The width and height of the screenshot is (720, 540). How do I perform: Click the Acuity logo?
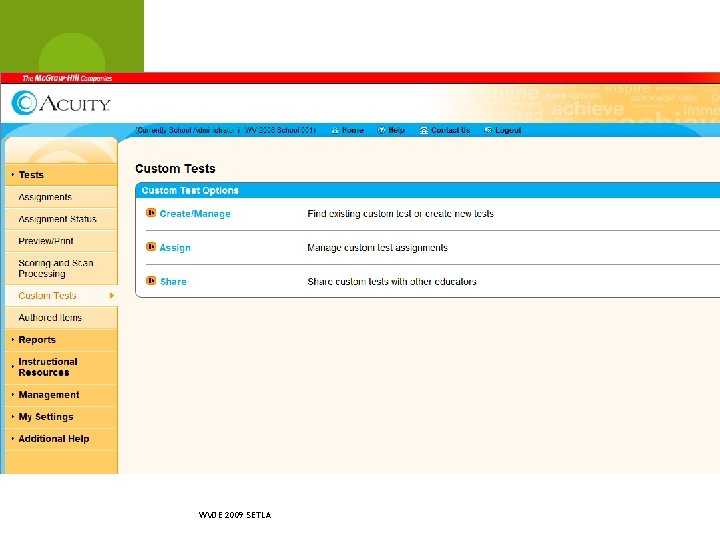tap(61, 103)
